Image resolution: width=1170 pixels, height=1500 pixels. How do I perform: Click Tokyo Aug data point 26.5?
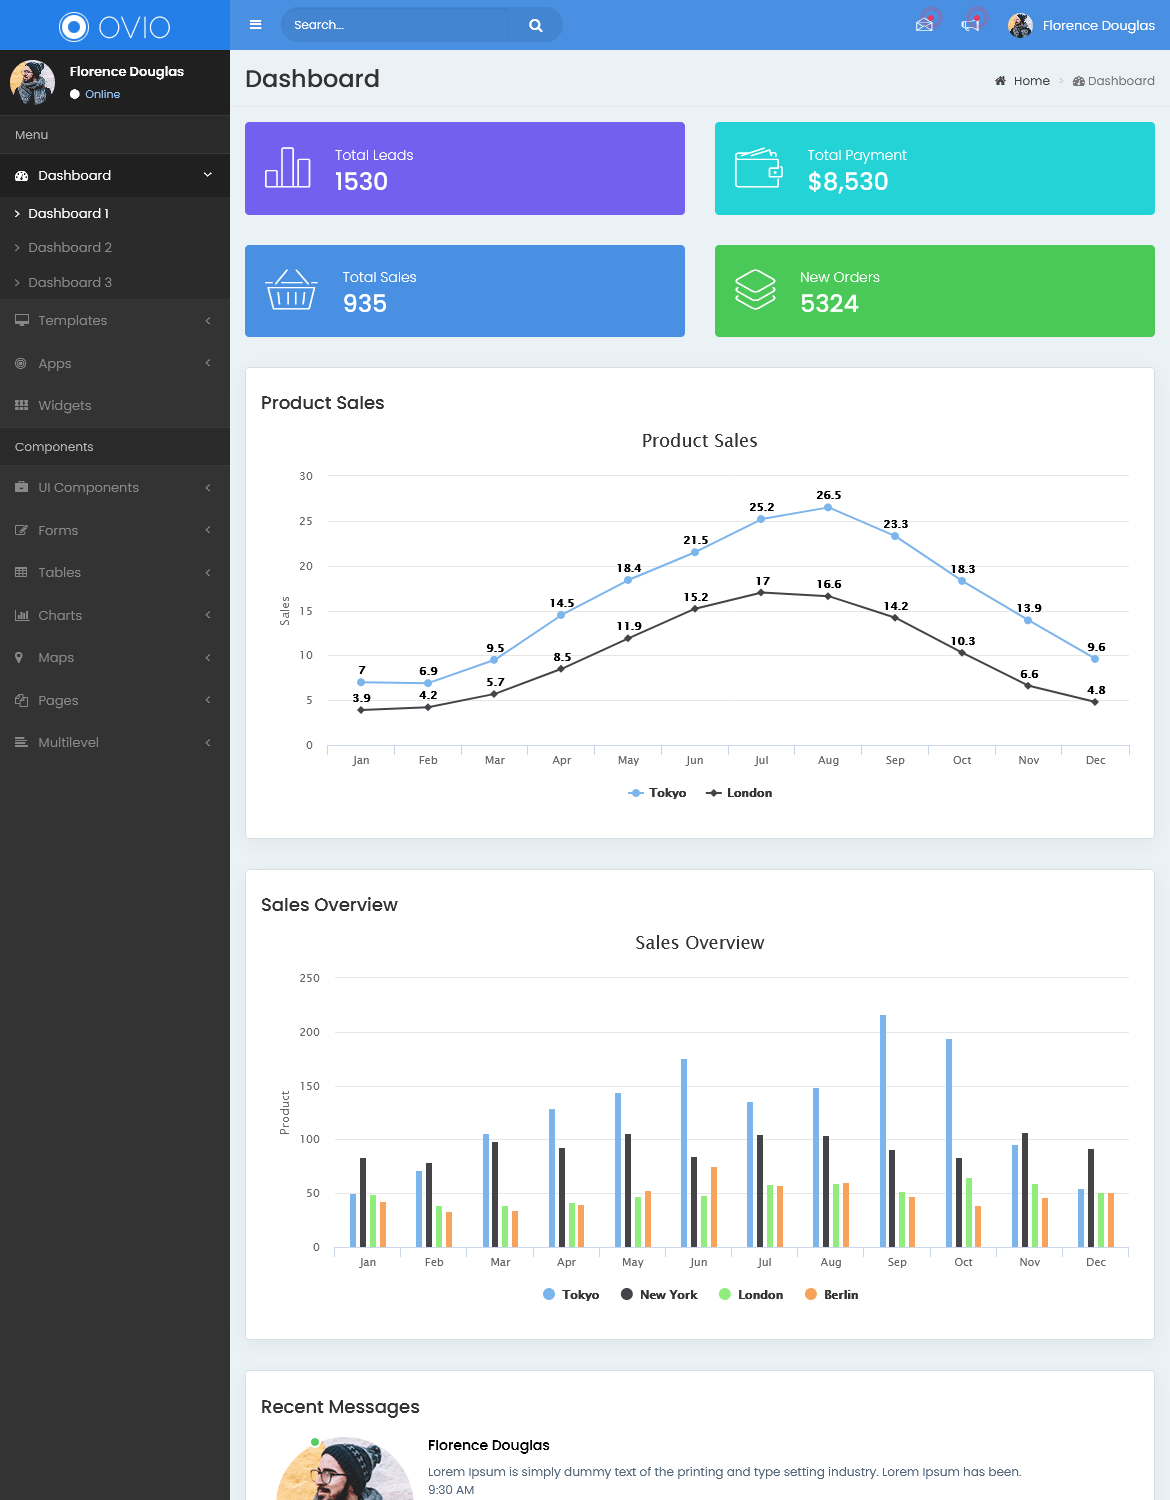click(828, 507)
